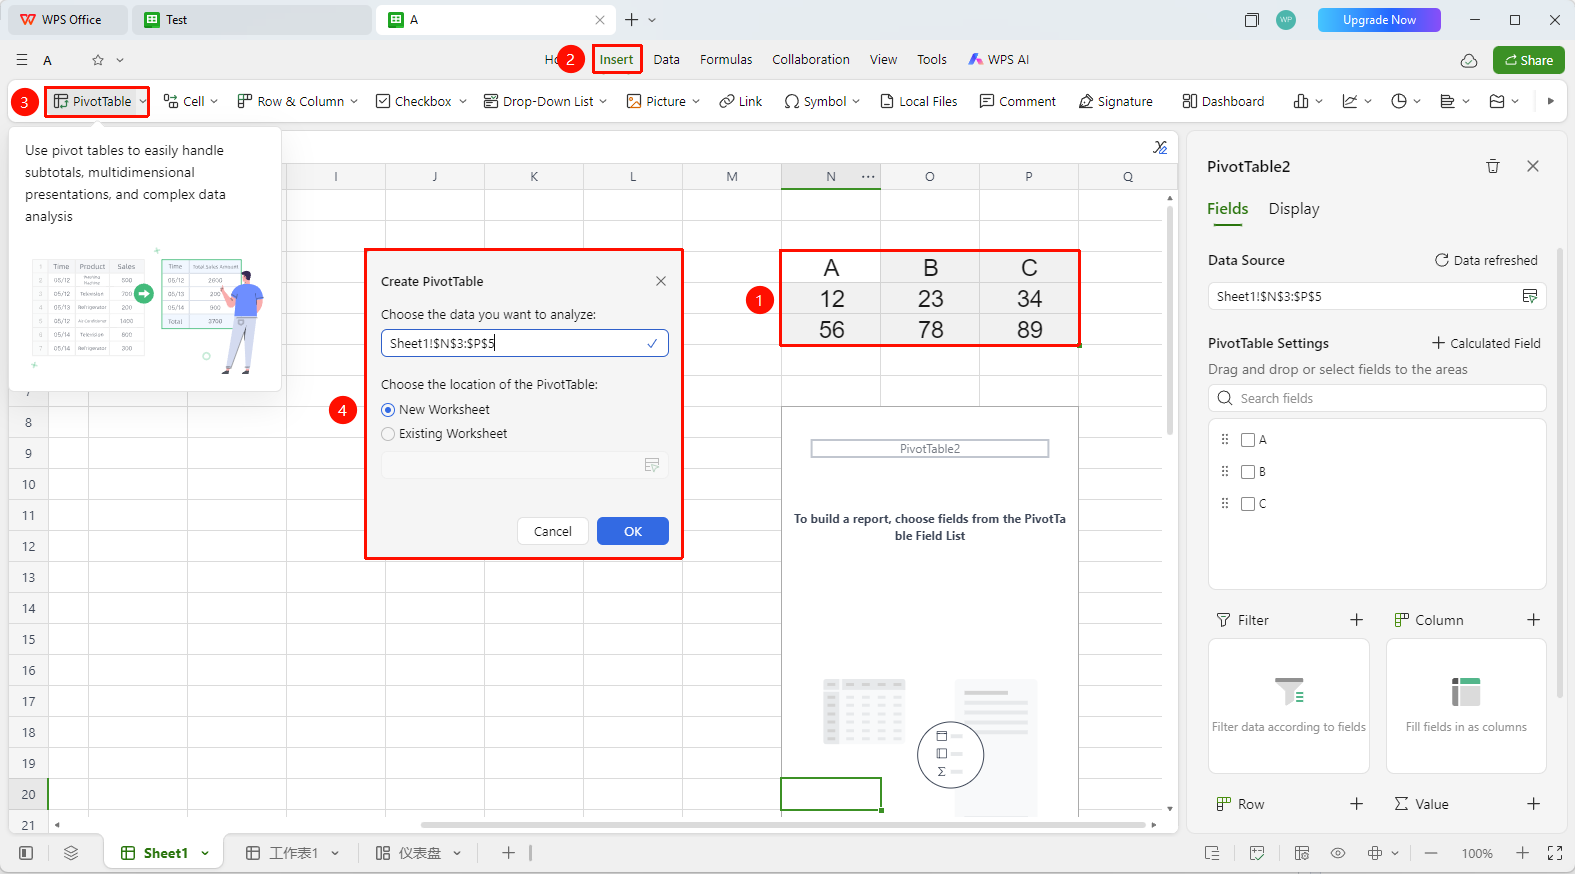Screen dimensions: 1575x874
Task: Toggle the eye protection view icon
Action: click(1337, 853)
